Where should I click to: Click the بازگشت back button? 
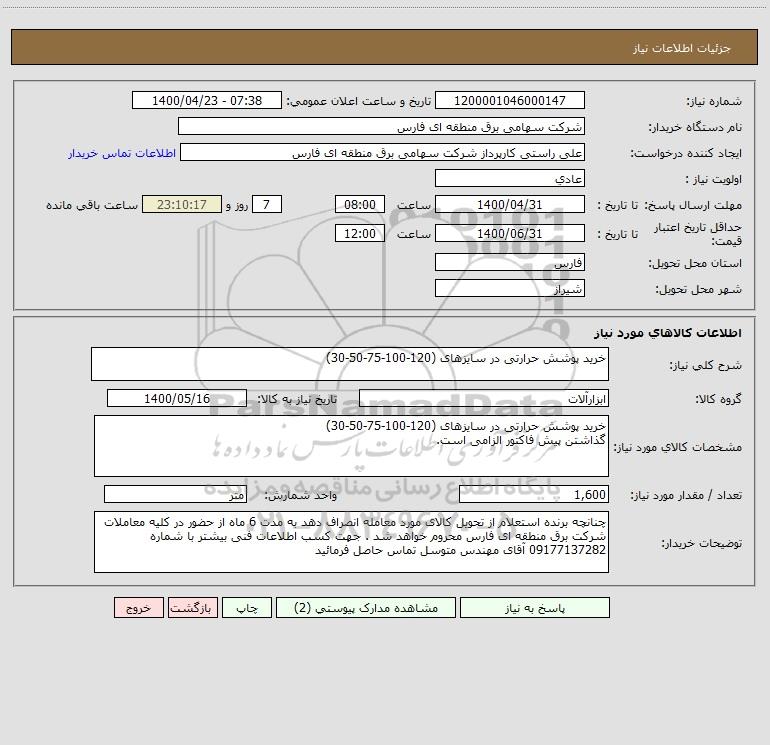192,607
